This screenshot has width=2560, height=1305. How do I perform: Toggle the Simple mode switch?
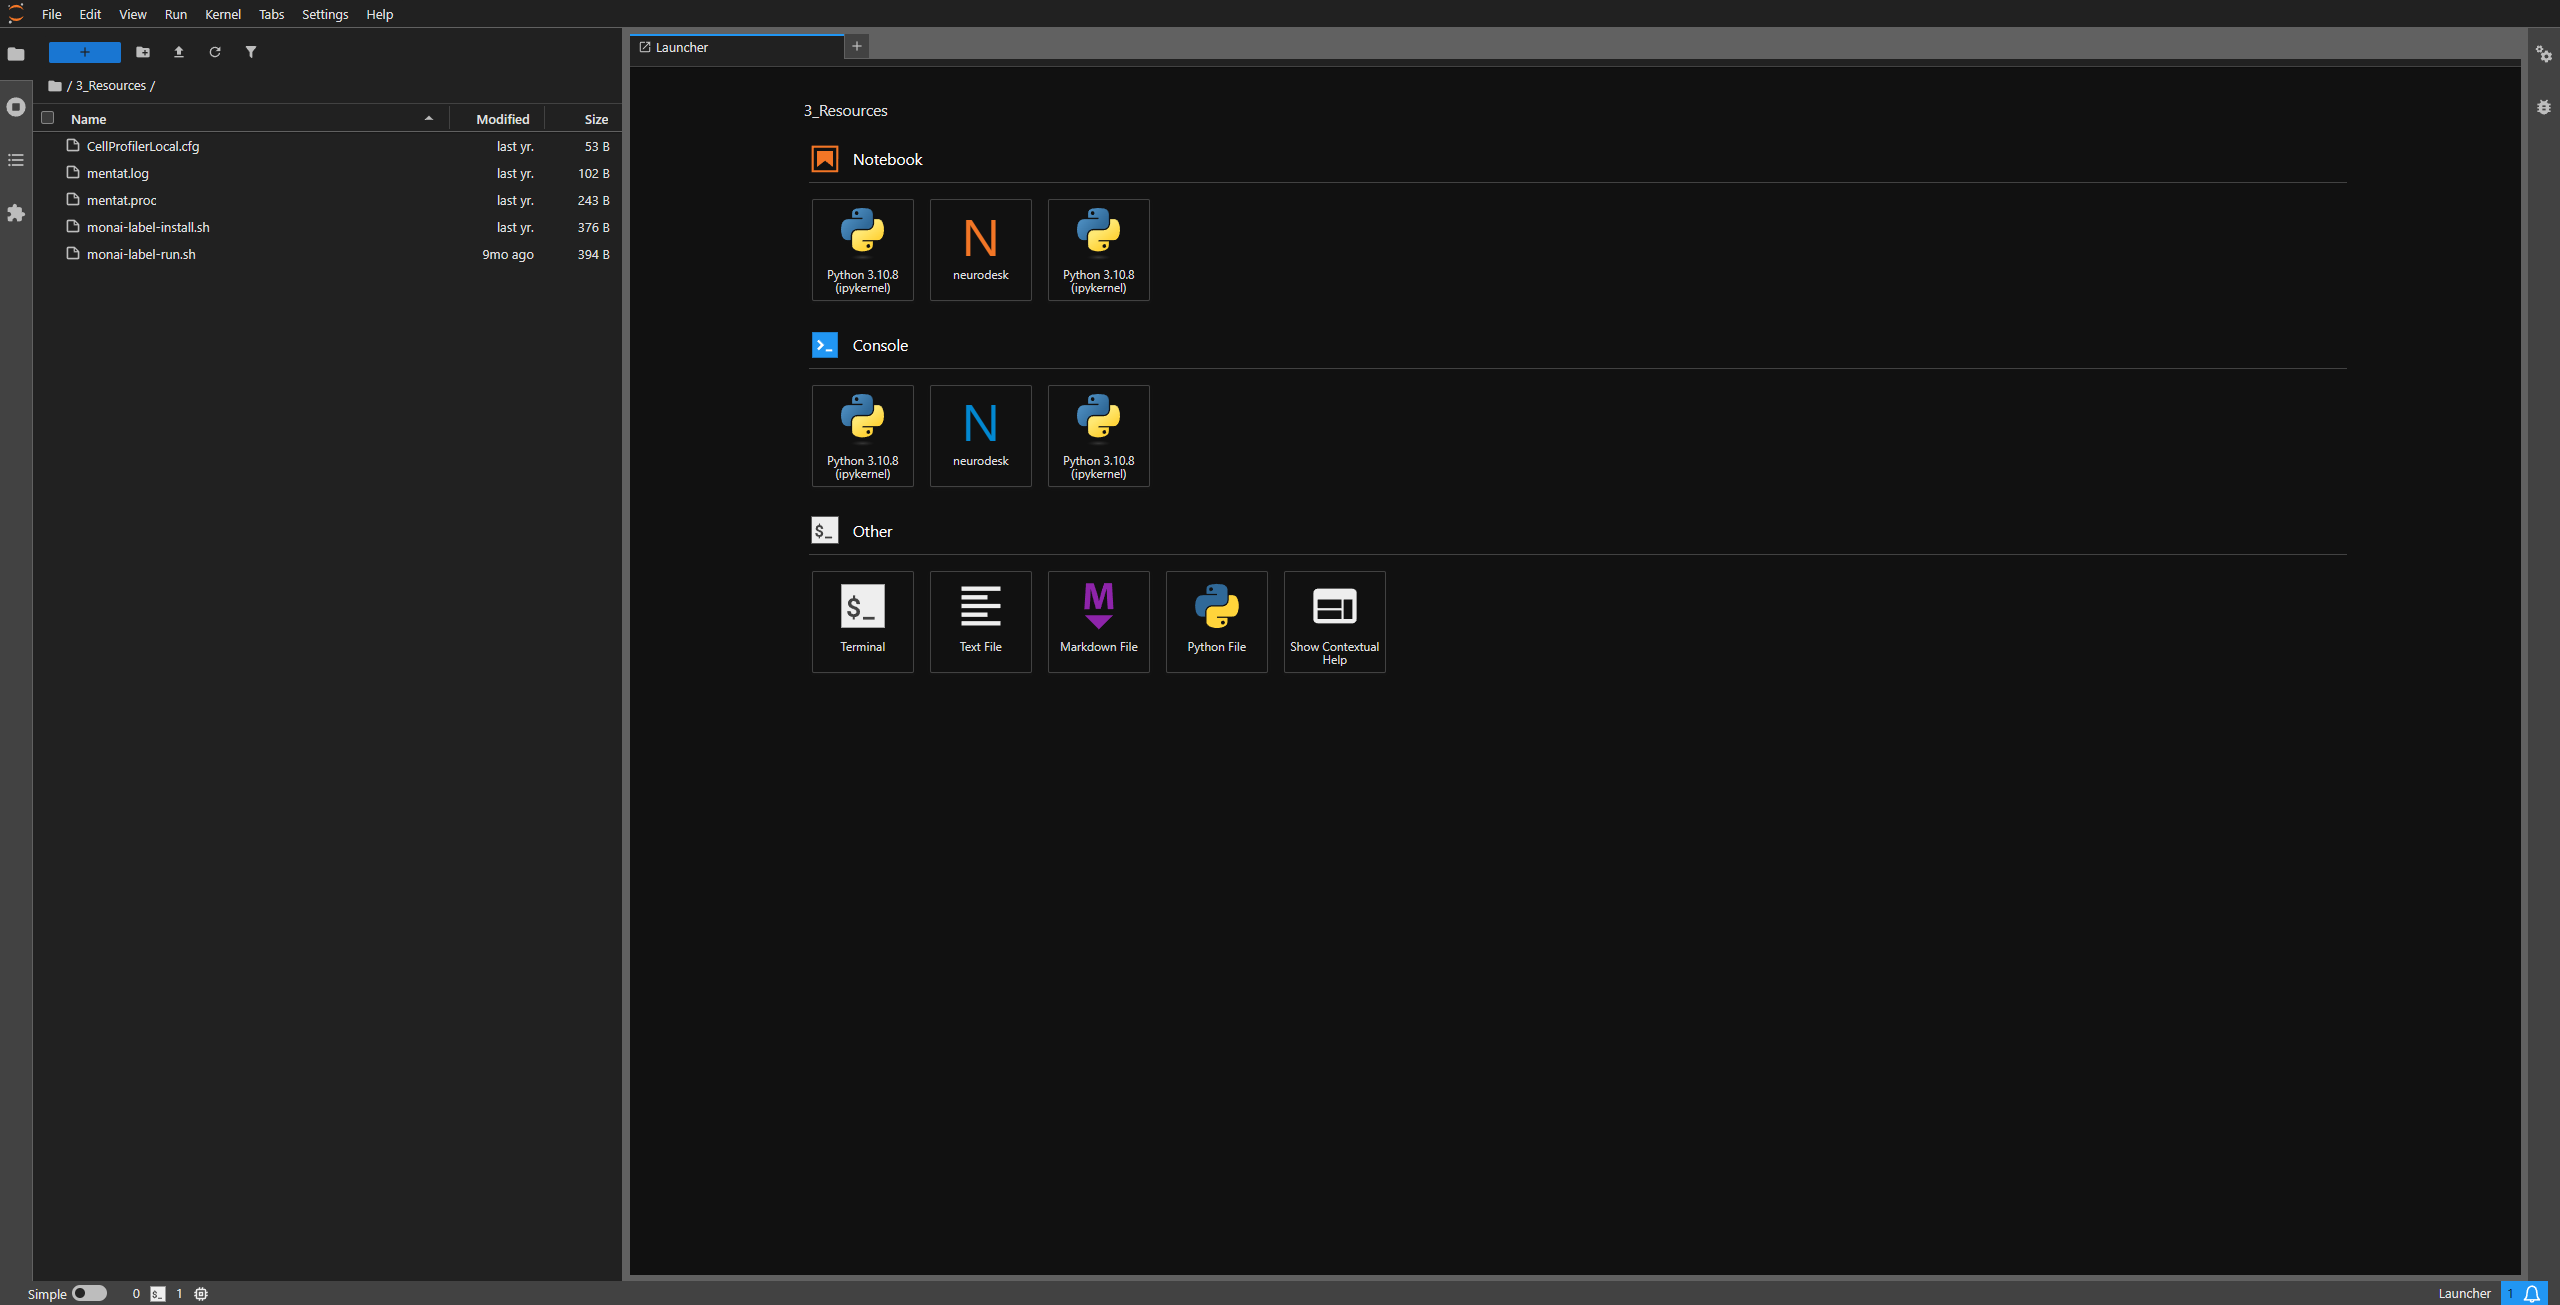(x=89, y=1293)
